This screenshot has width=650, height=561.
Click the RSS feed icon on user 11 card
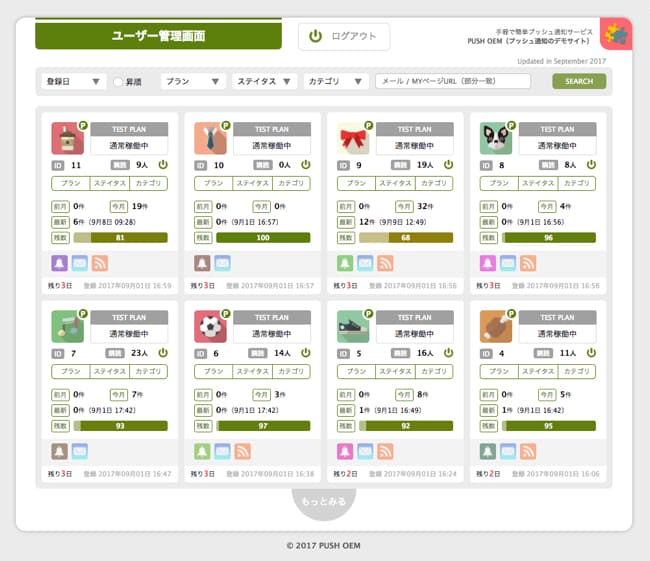100,263
